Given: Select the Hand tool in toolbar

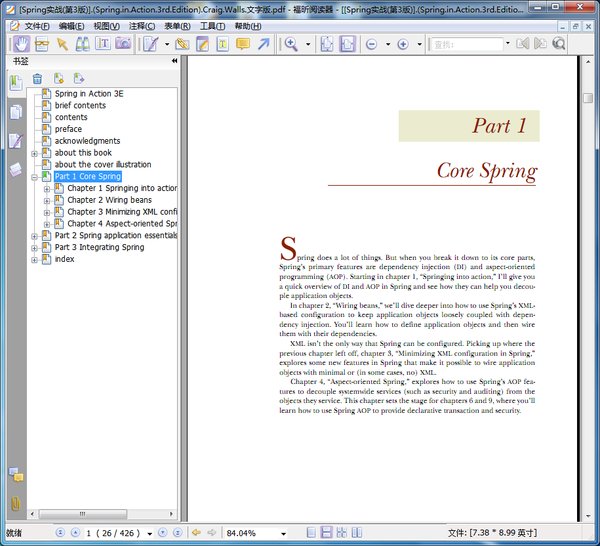Looking at the screenshot, I should 22,44.
